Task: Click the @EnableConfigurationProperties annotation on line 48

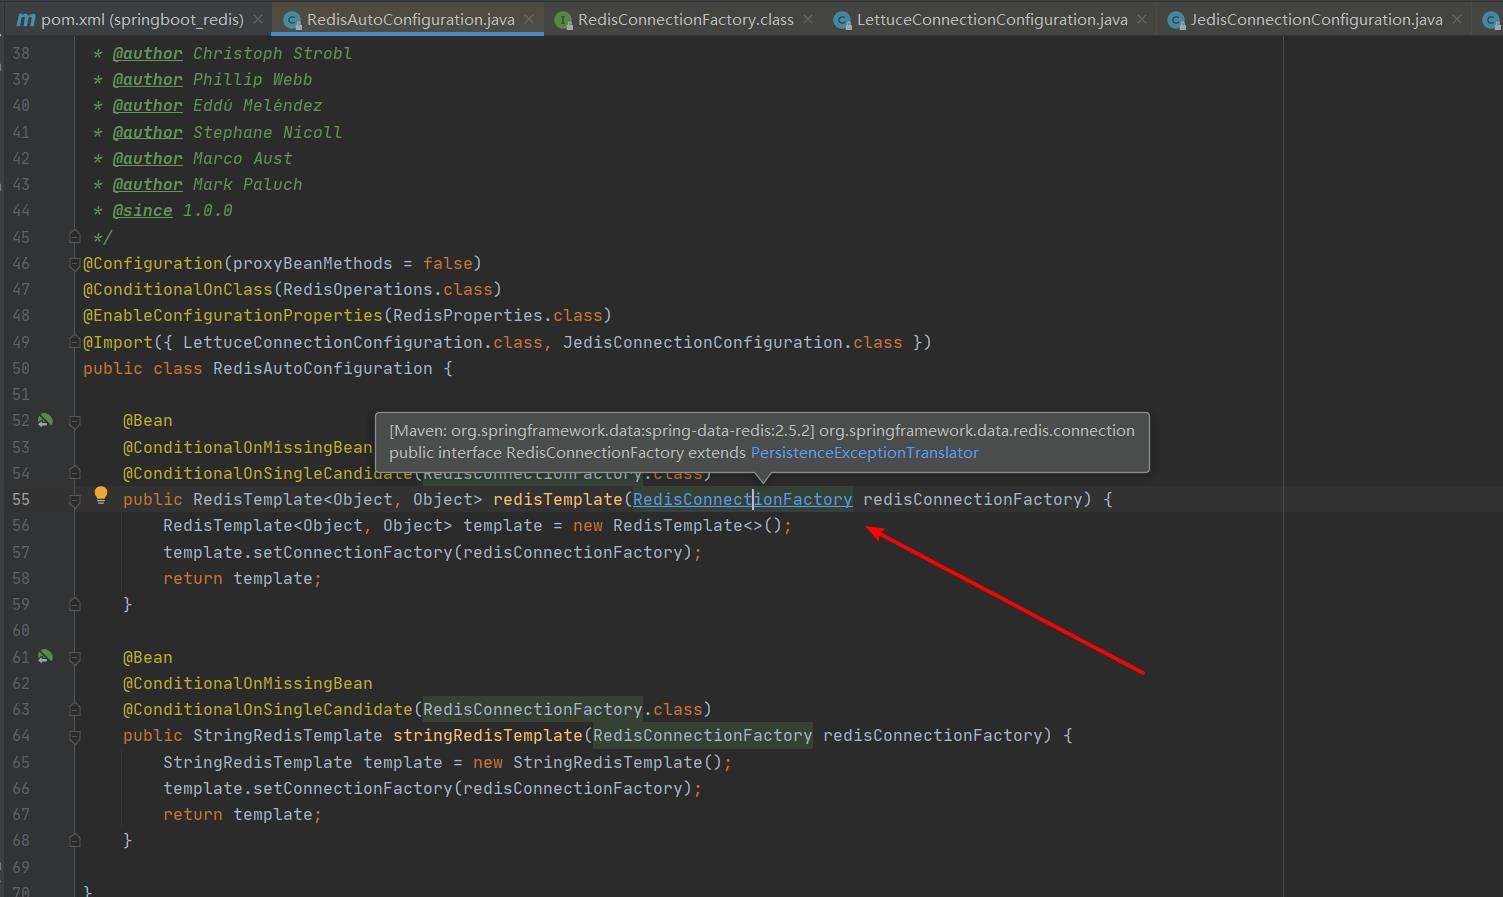Action: tap(233, 315)
